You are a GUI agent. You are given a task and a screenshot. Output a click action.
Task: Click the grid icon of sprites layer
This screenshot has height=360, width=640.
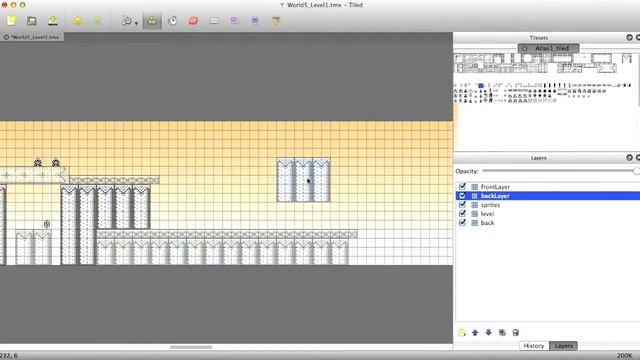pos(475,204)
